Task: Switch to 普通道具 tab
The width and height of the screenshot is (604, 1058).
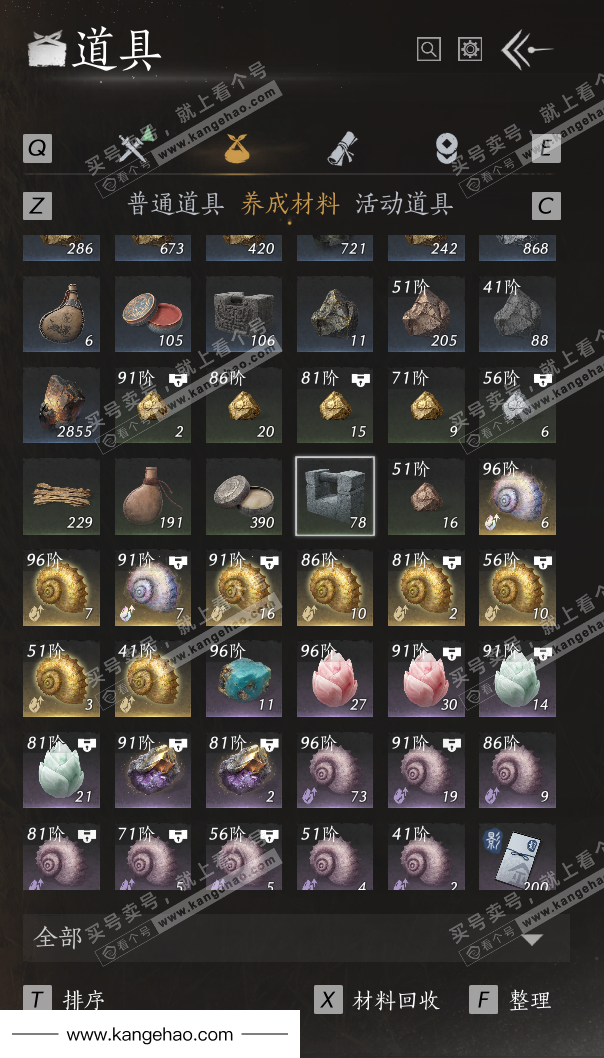Action: [176, 204]
